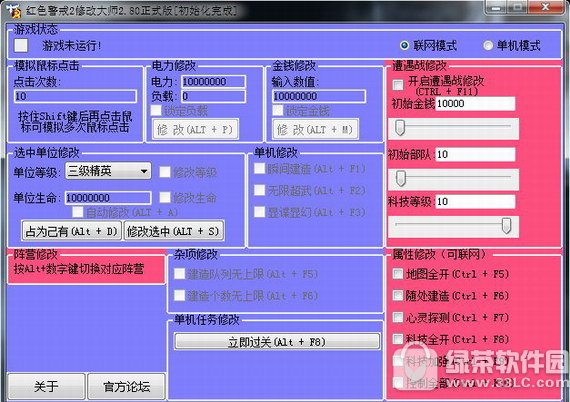This screenshot has width=570, height=402.
Task: Enable 随处建造 (Ctrl + F6) checkbox
Action: 398,296
